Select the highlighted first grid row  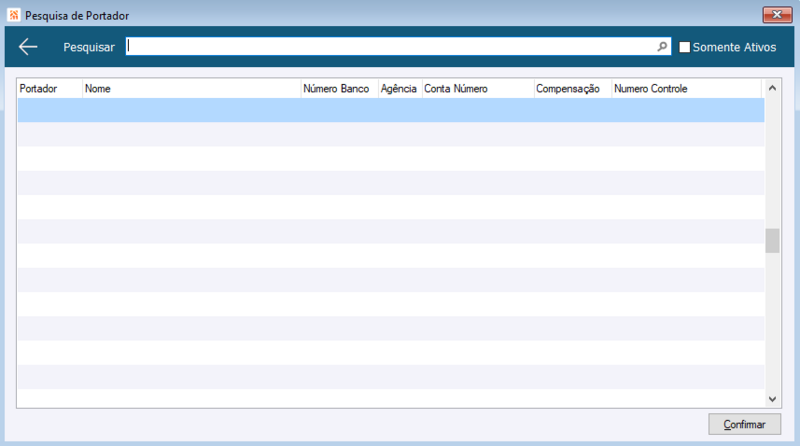(x=391, y=110)
